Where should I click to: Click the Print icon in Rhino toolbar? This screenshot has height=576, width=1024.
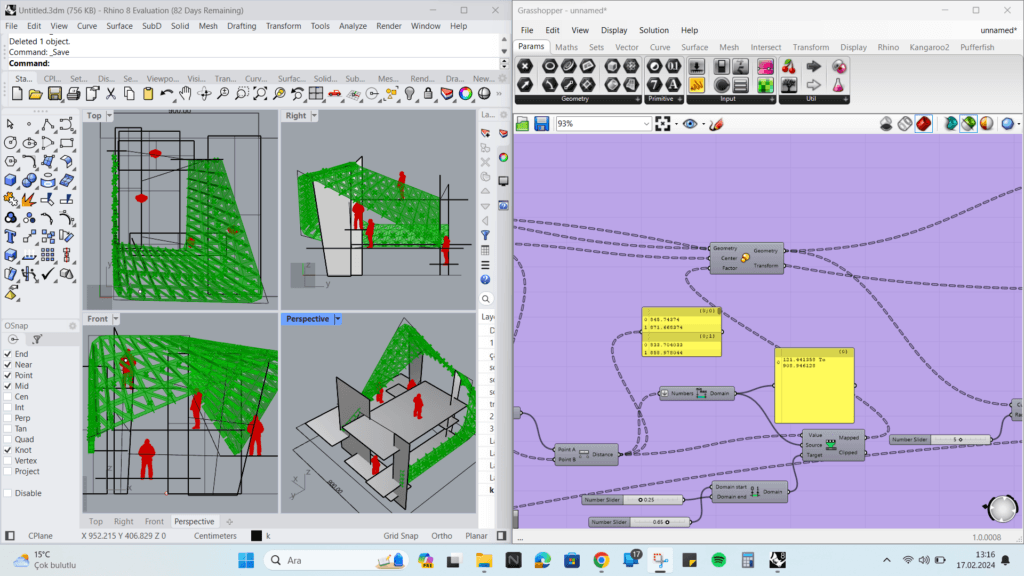(73, 94)
